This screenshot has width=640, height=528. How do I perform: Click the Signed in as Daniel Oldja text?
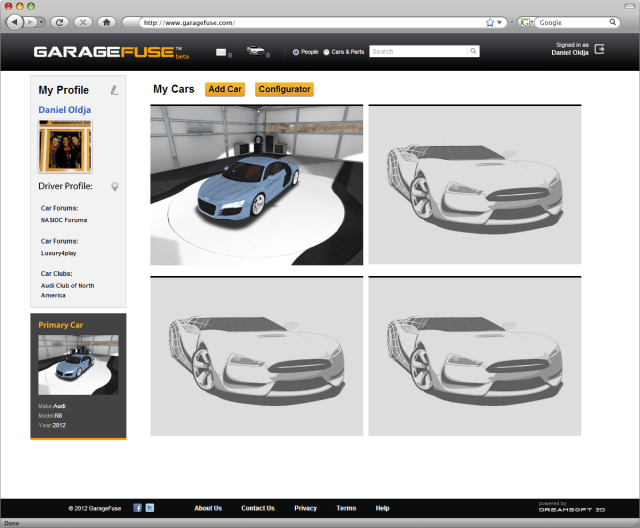point(570,49)
